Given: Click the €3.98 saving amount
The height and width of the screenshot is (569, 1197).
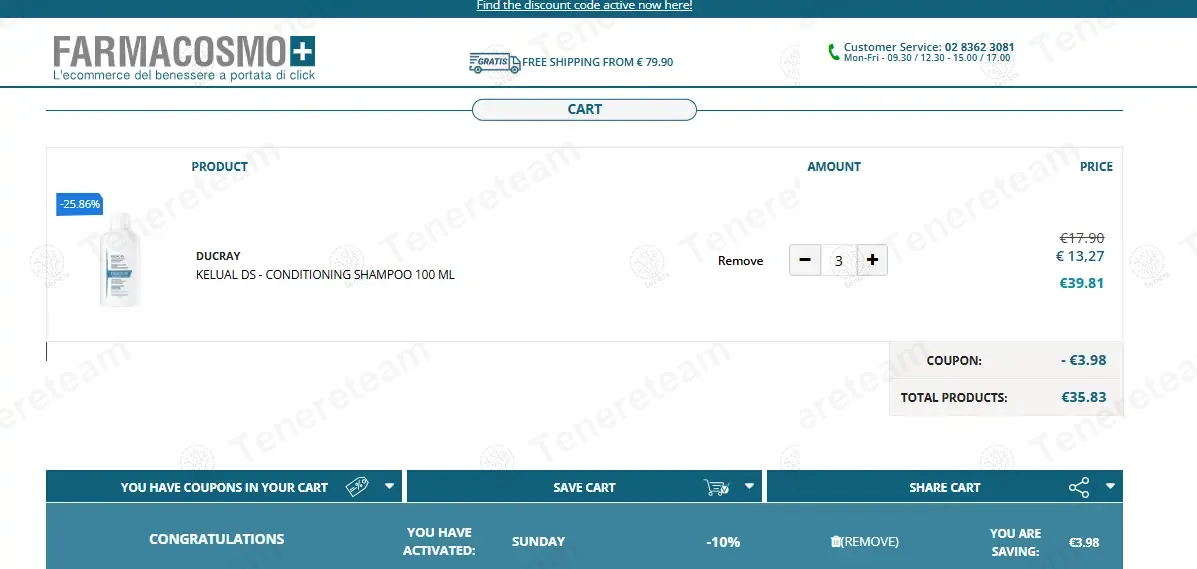Looking at the screenshot, I should click(x=1084, y=542).
